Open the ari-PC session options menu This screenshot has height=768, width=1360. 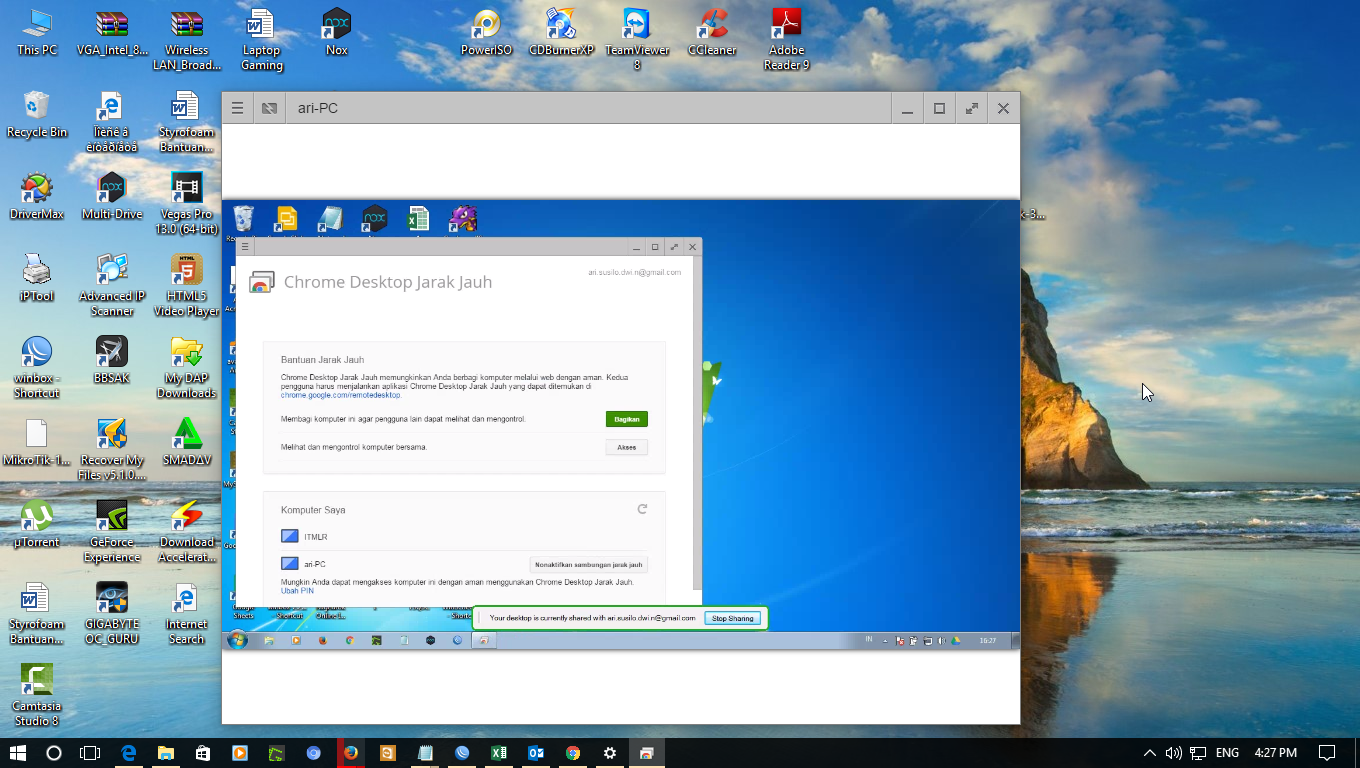pyautogui.click(x=237, y=107)
